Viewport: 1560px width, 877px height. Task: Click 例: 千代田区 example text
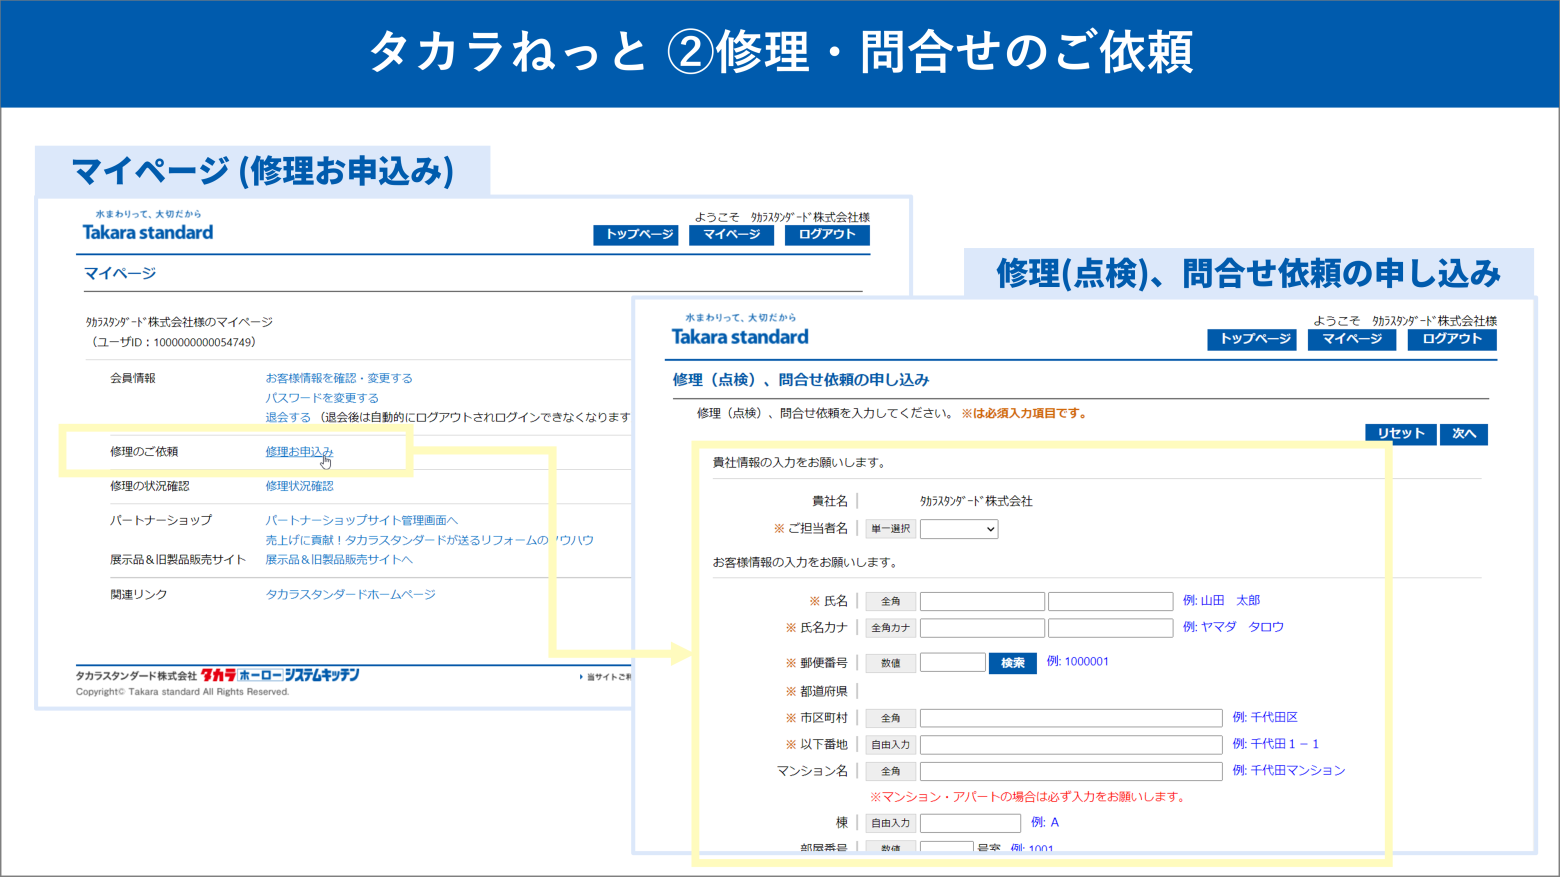click(x=1265, y=717)
